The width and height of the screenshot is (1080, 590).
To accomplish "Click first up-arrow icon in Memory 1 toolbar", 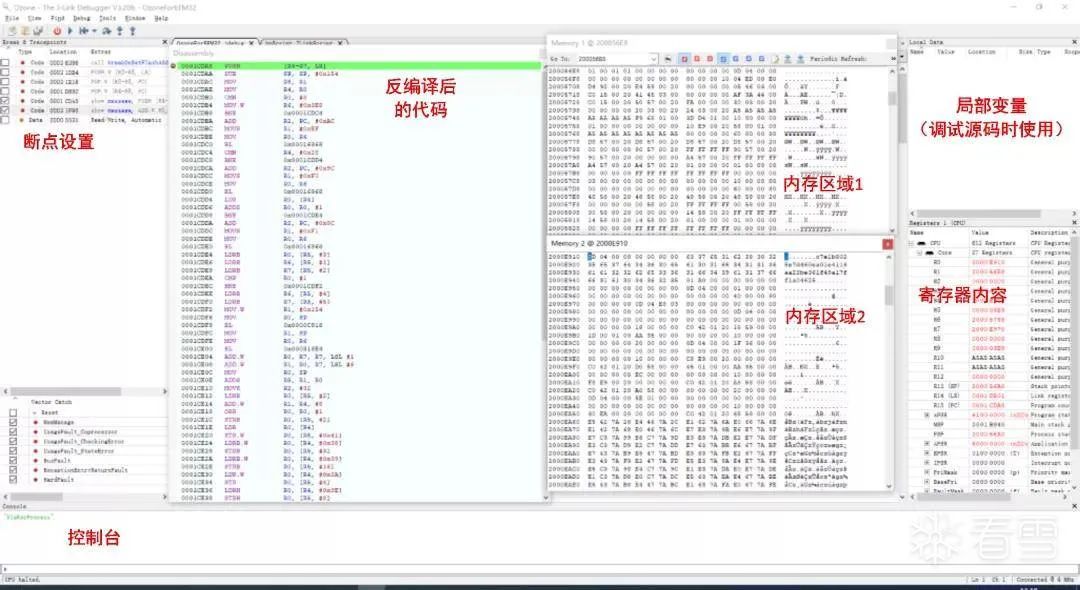I will click(x=788, y=59).
